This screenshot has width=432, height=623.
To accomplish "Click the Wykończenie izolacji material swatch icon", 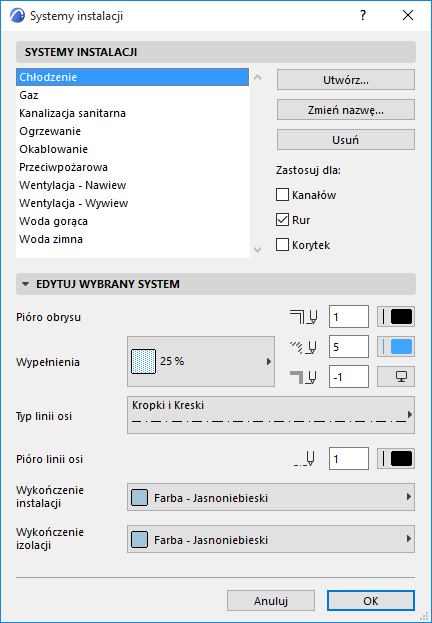I will 139,540.
